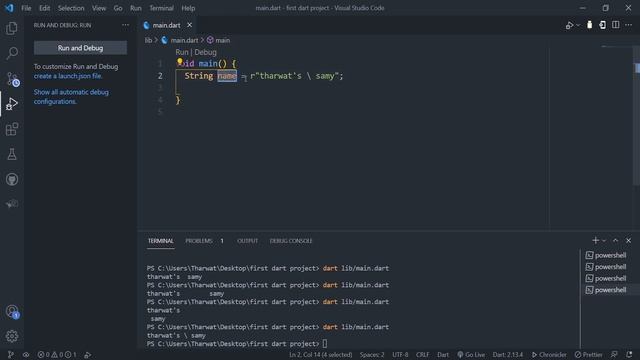Open the Selection menu
The width and height of the screenshot is (640, 360).
pyautogui.click(x=71, y=8)
